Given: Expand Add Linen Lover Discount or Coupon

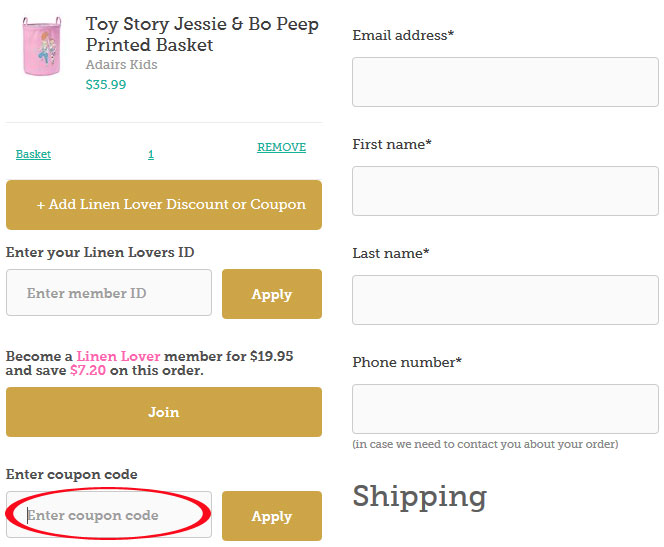Looking at the screenshot, I should coord(164,204).
